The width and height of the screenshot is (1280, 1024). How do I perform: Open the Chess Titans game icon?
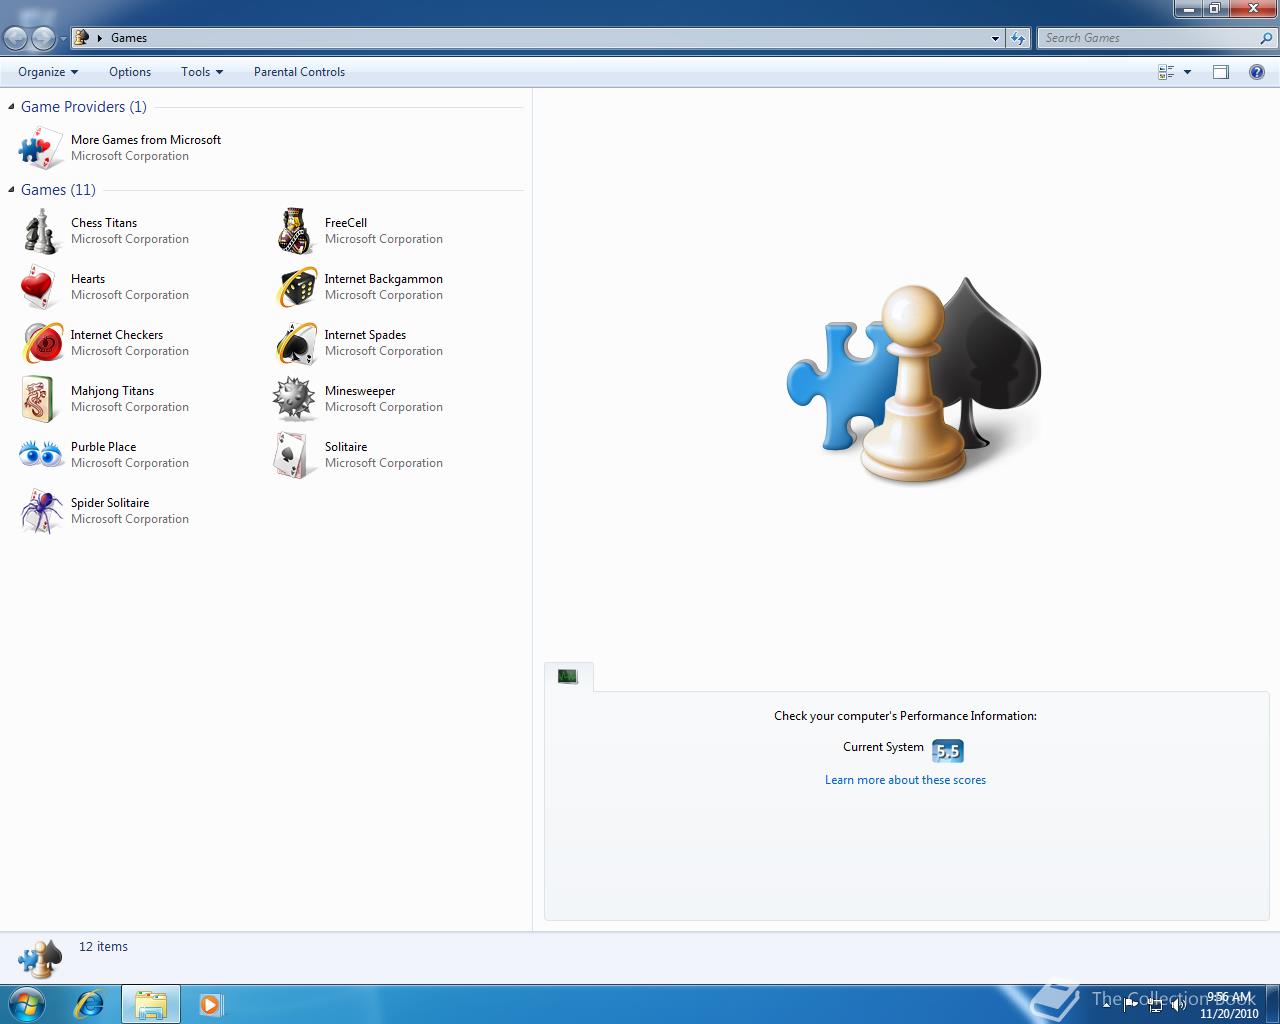tap(41, 231)
